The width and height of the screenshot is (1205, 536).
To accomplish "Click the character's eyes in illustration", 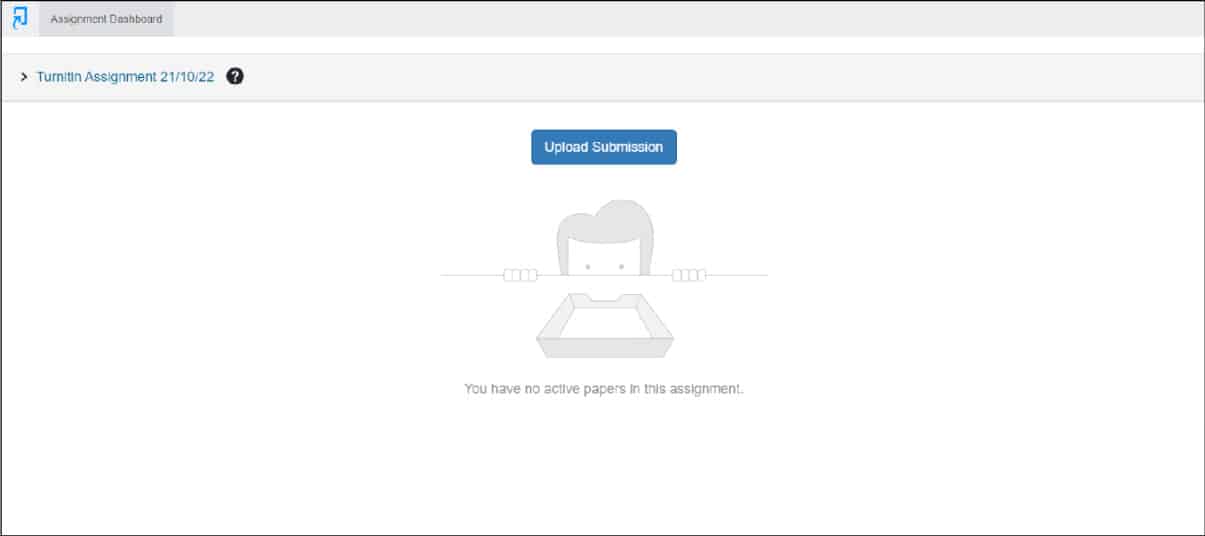I will pyautogui.click(x=605, y=266).
